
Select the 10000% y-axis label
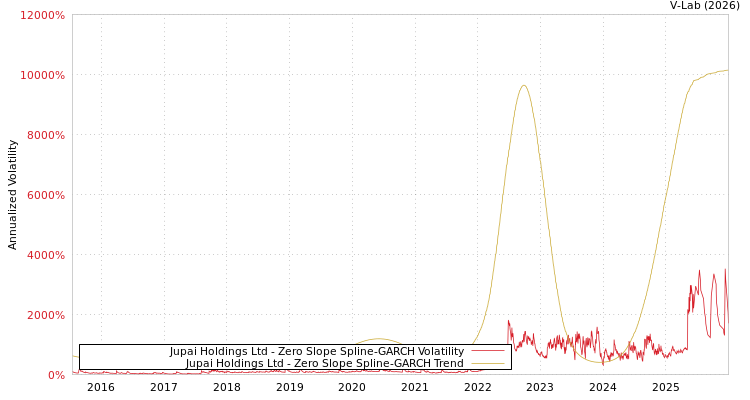pos(42,75)
